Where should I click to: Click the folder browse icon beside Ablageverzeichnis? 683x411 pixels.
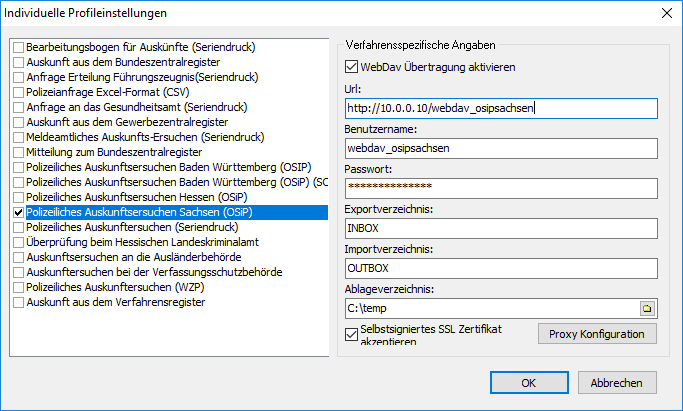[x=646, y=309]
